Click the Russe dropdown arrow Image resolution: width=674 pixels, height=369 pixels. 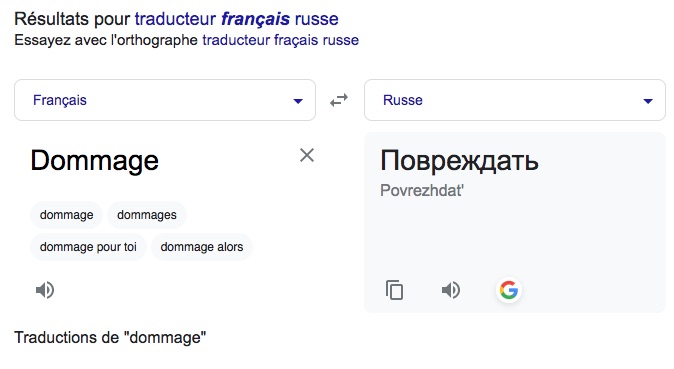tap(648, 101)
